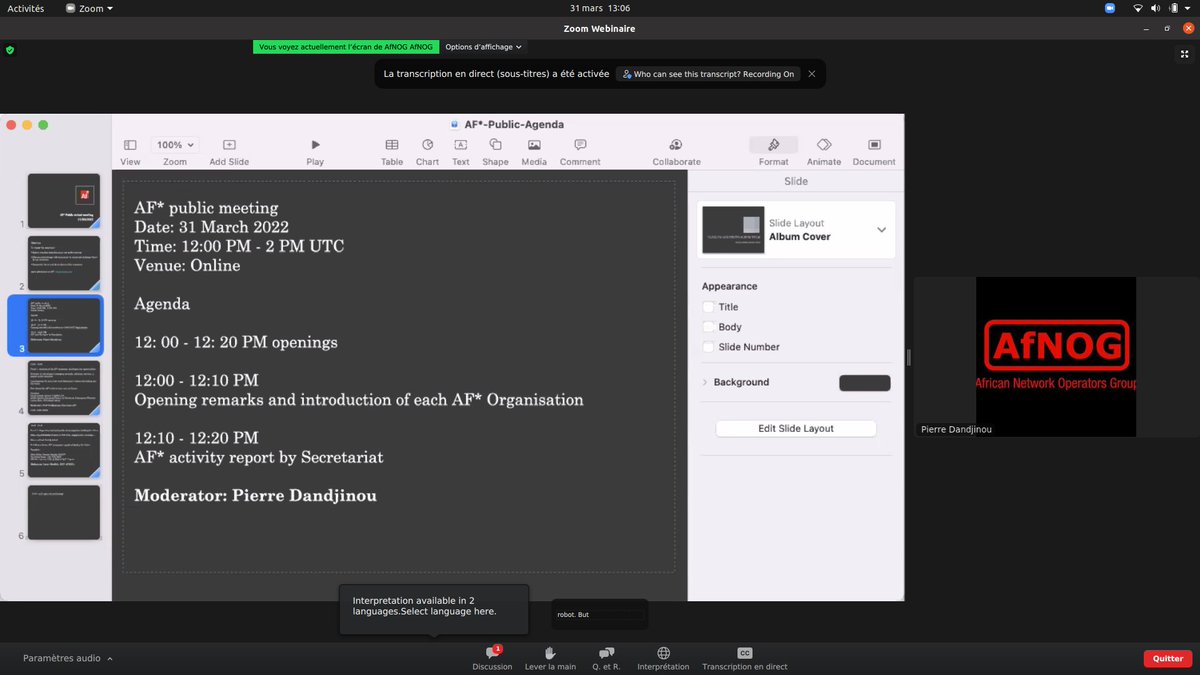Image resolution: width=1200 pixels, height=675 pixels.
Task: Click the AF*-Public-Agenda document title
Action: (514, 125)
